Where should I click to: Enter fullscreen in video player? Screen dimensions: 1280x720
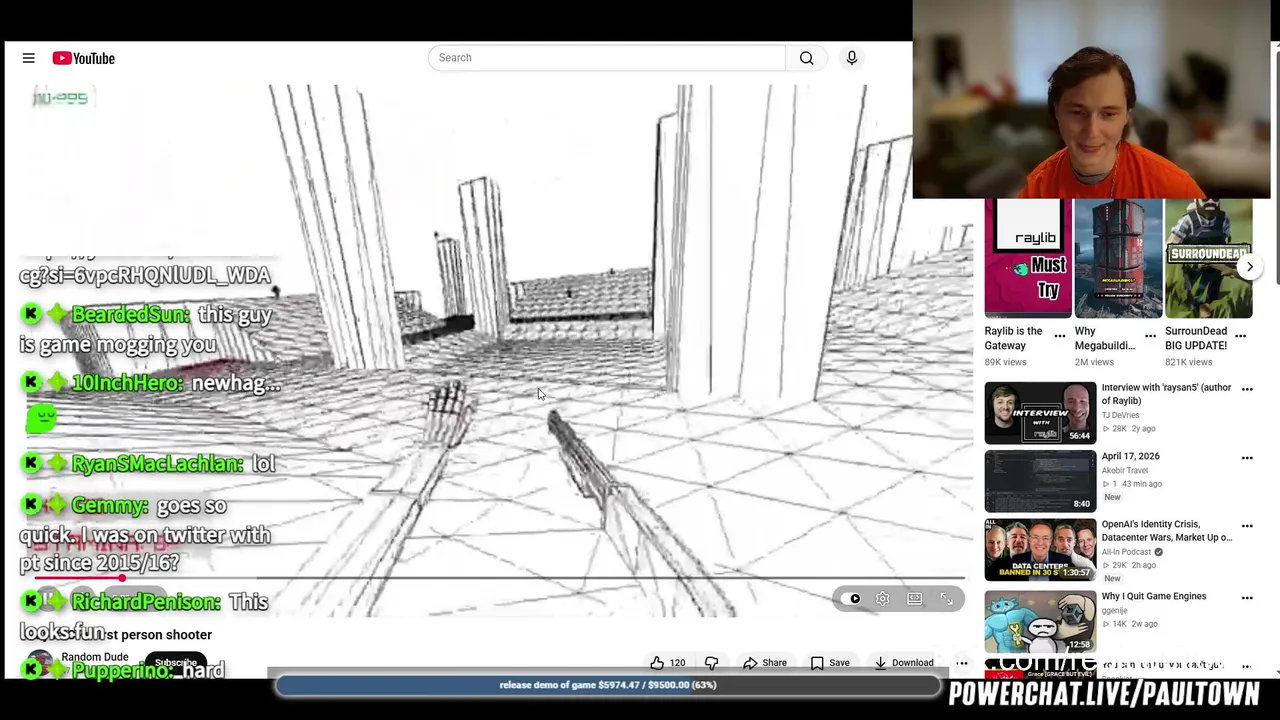(946, 599)
